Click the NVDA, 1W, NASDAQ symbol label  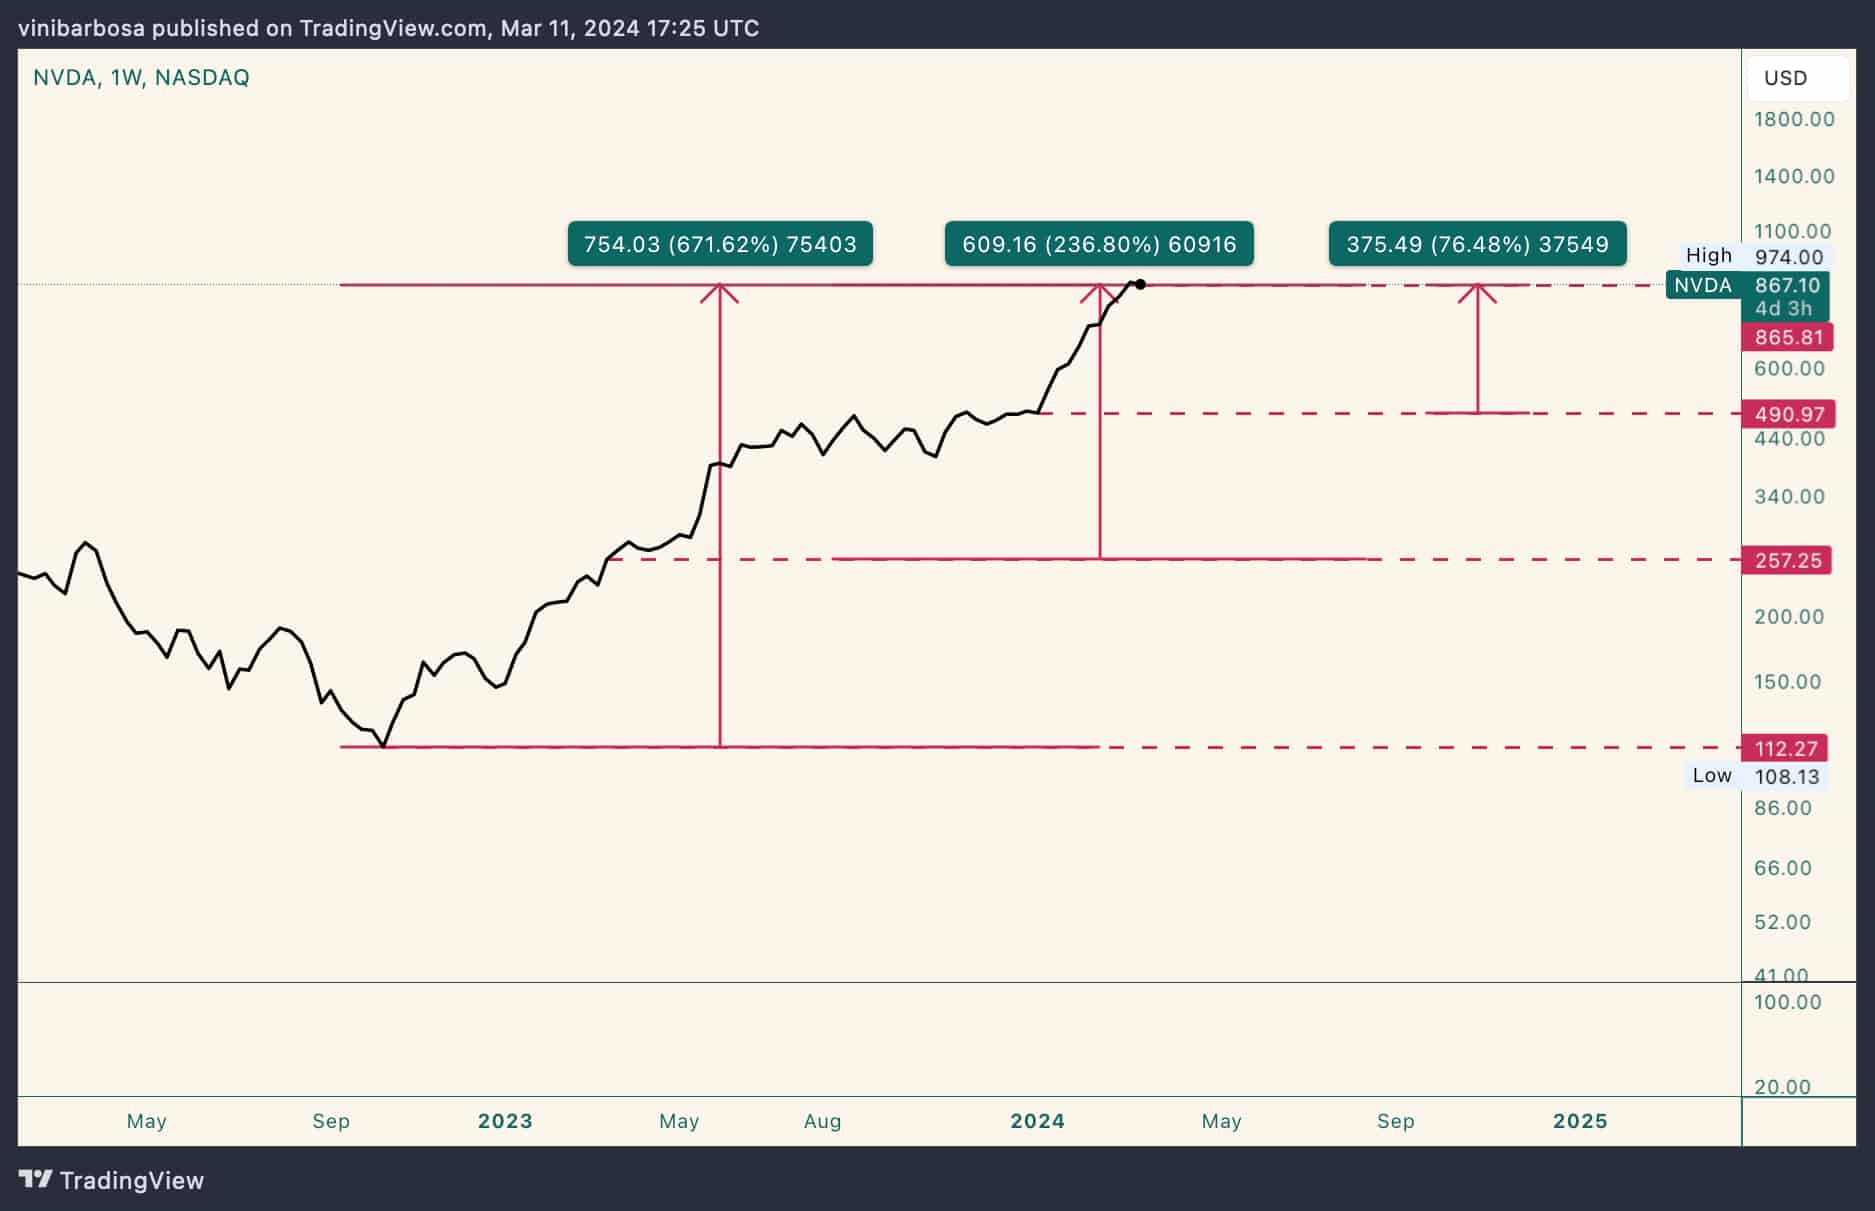click(141, 78)
